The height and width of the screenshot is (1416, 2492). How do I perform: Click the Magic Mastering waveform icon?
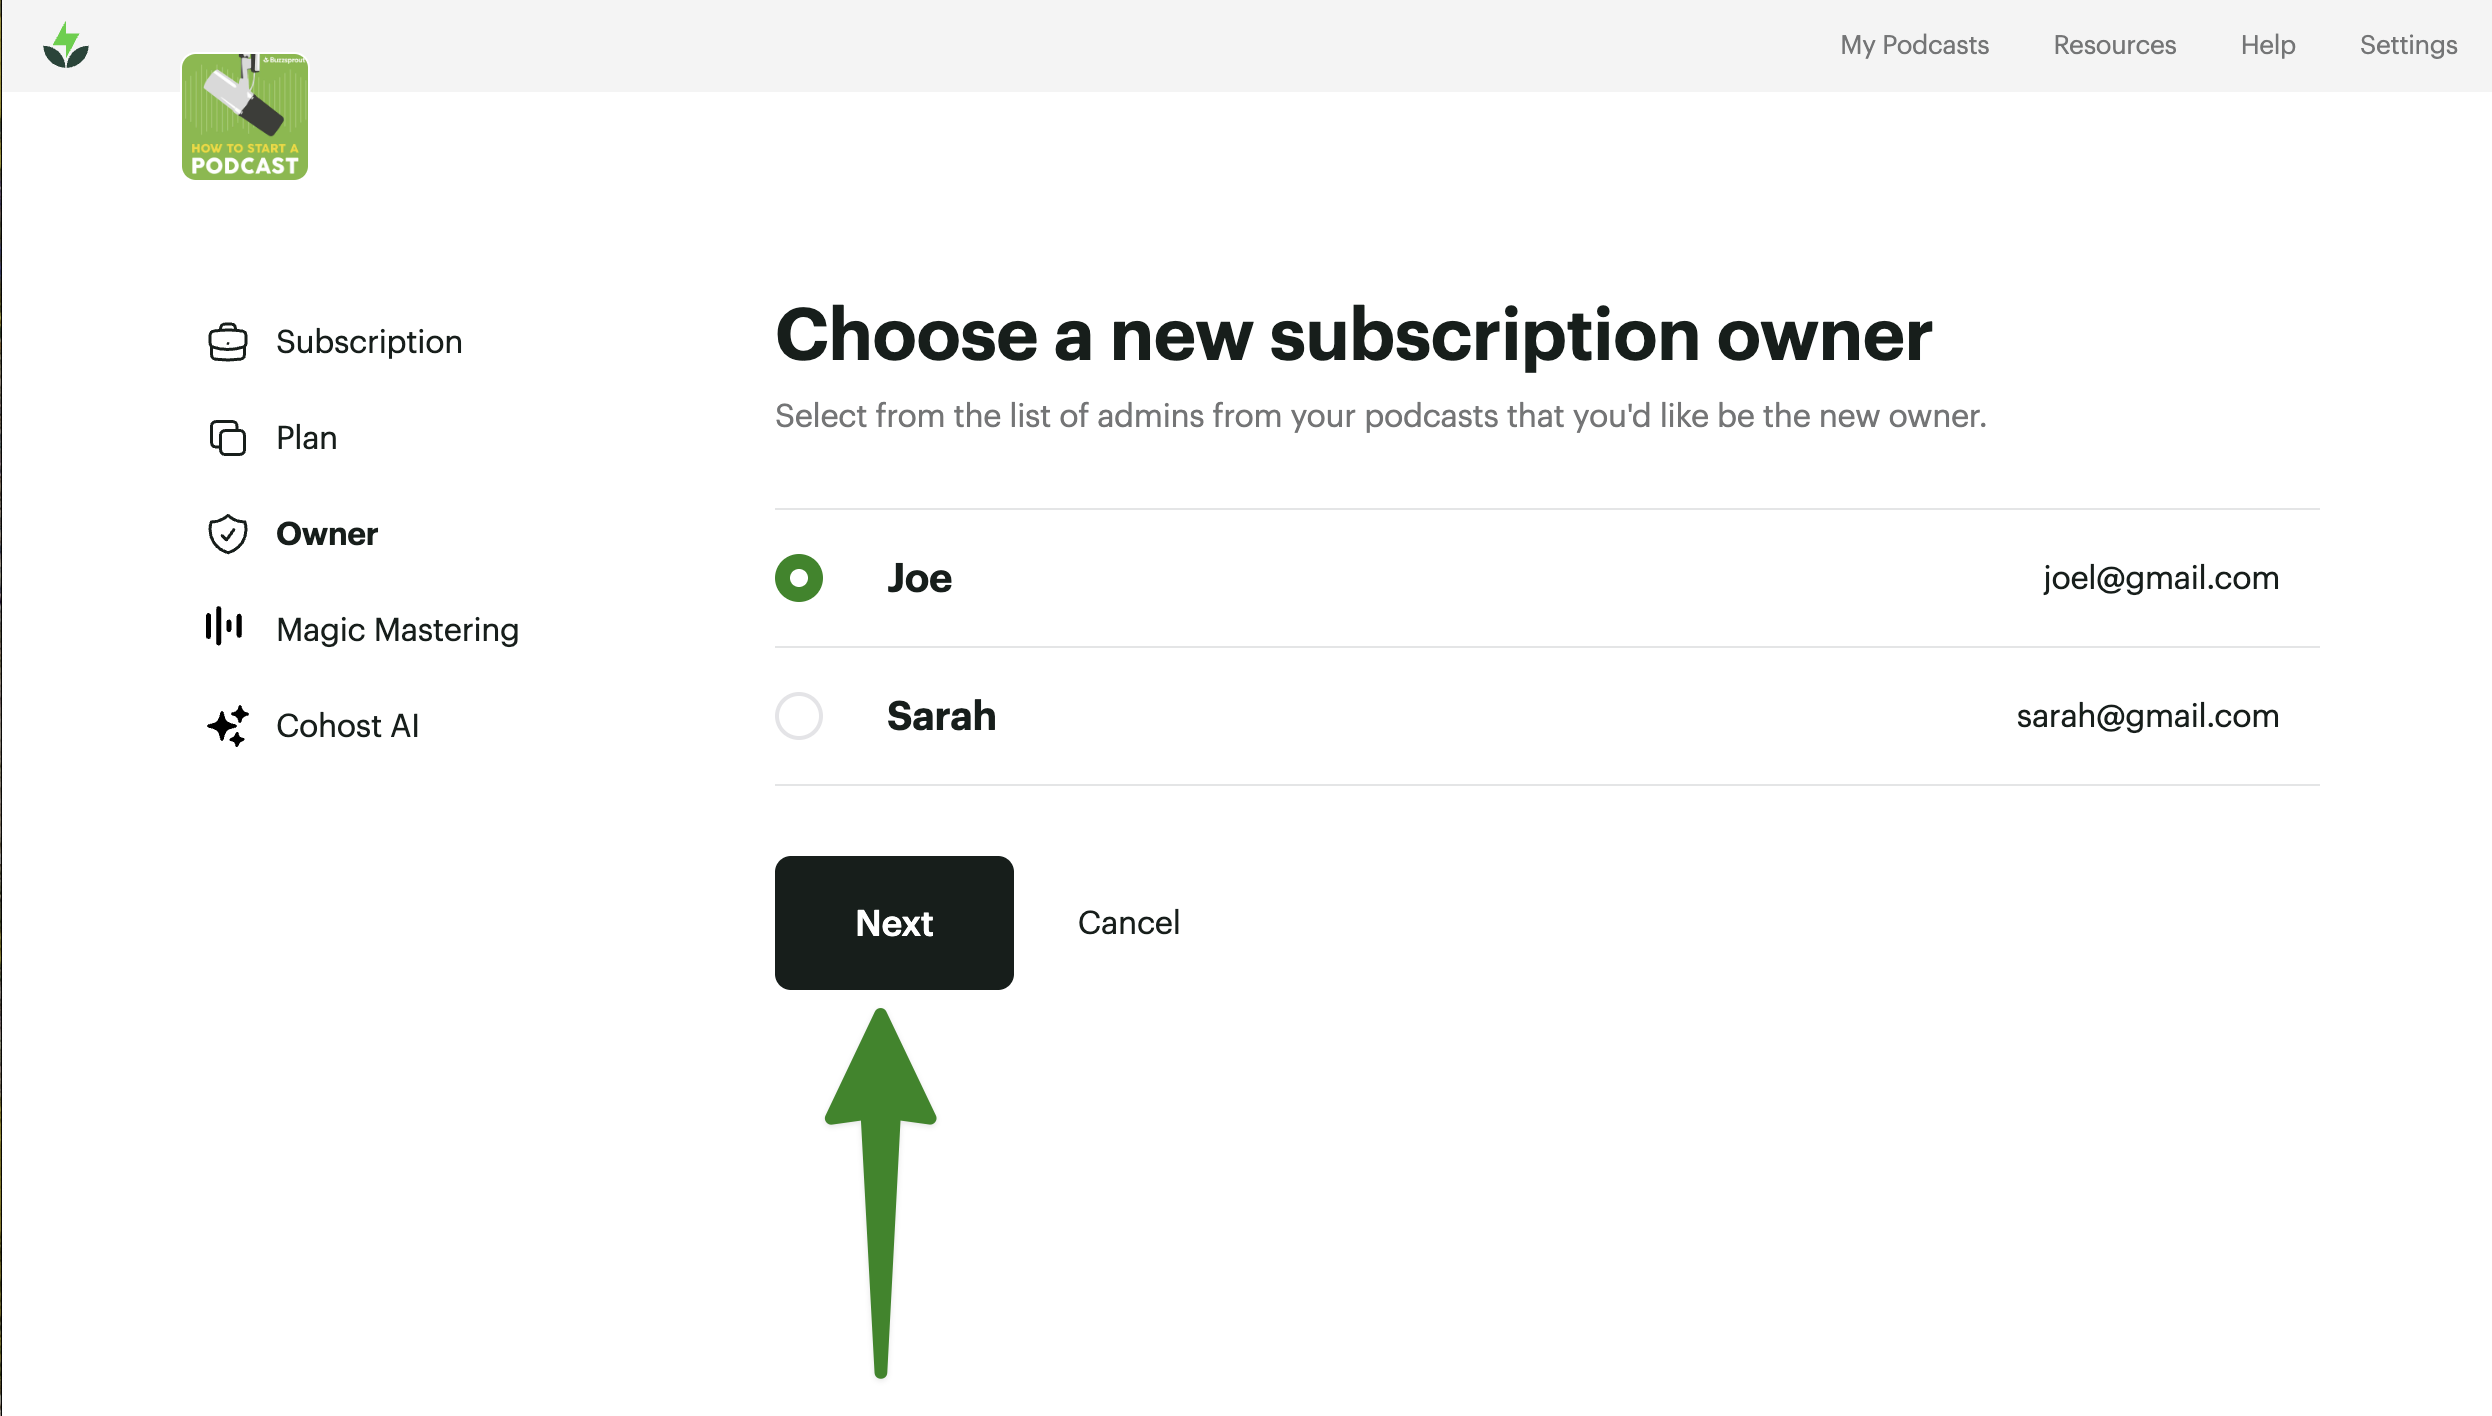point(224,627)
